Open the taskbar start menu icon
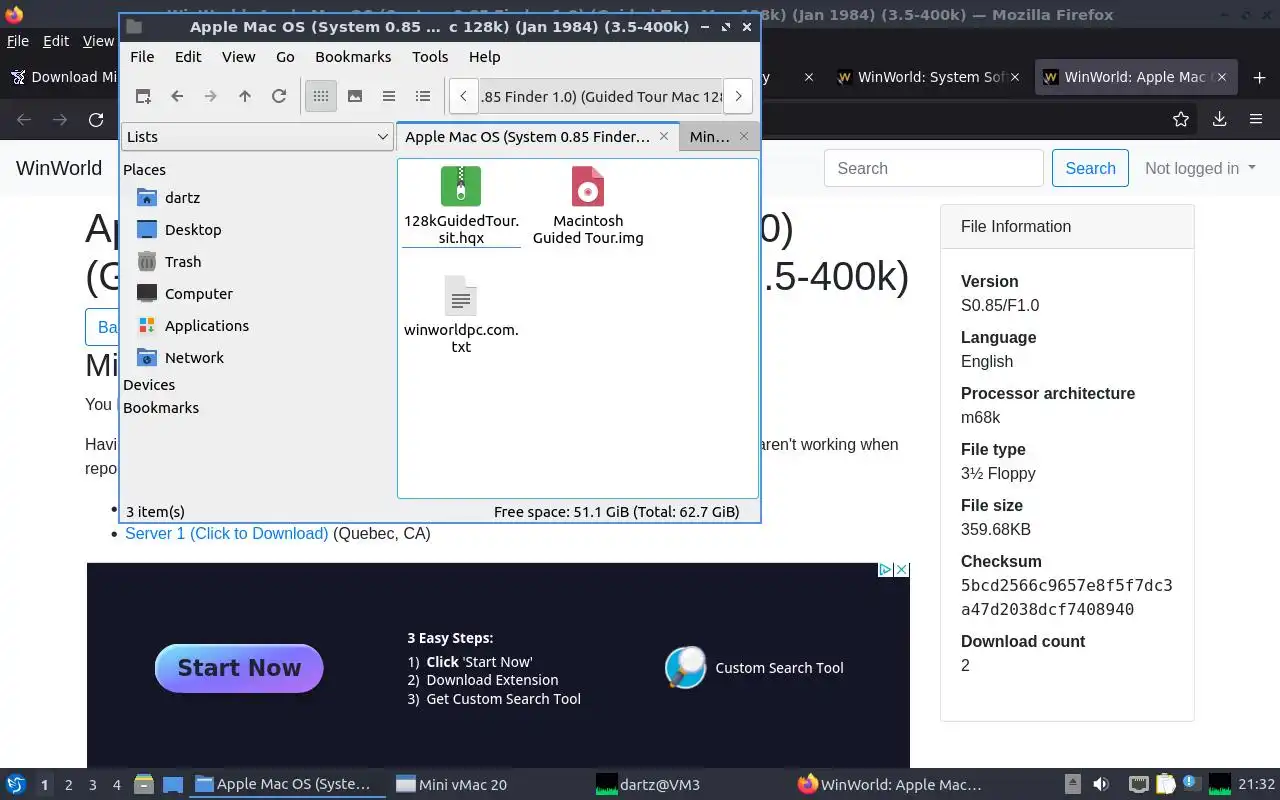Image resolution: width=1280 pixels, height=800 pixels. pyautogui.click(x=15, y=785)
